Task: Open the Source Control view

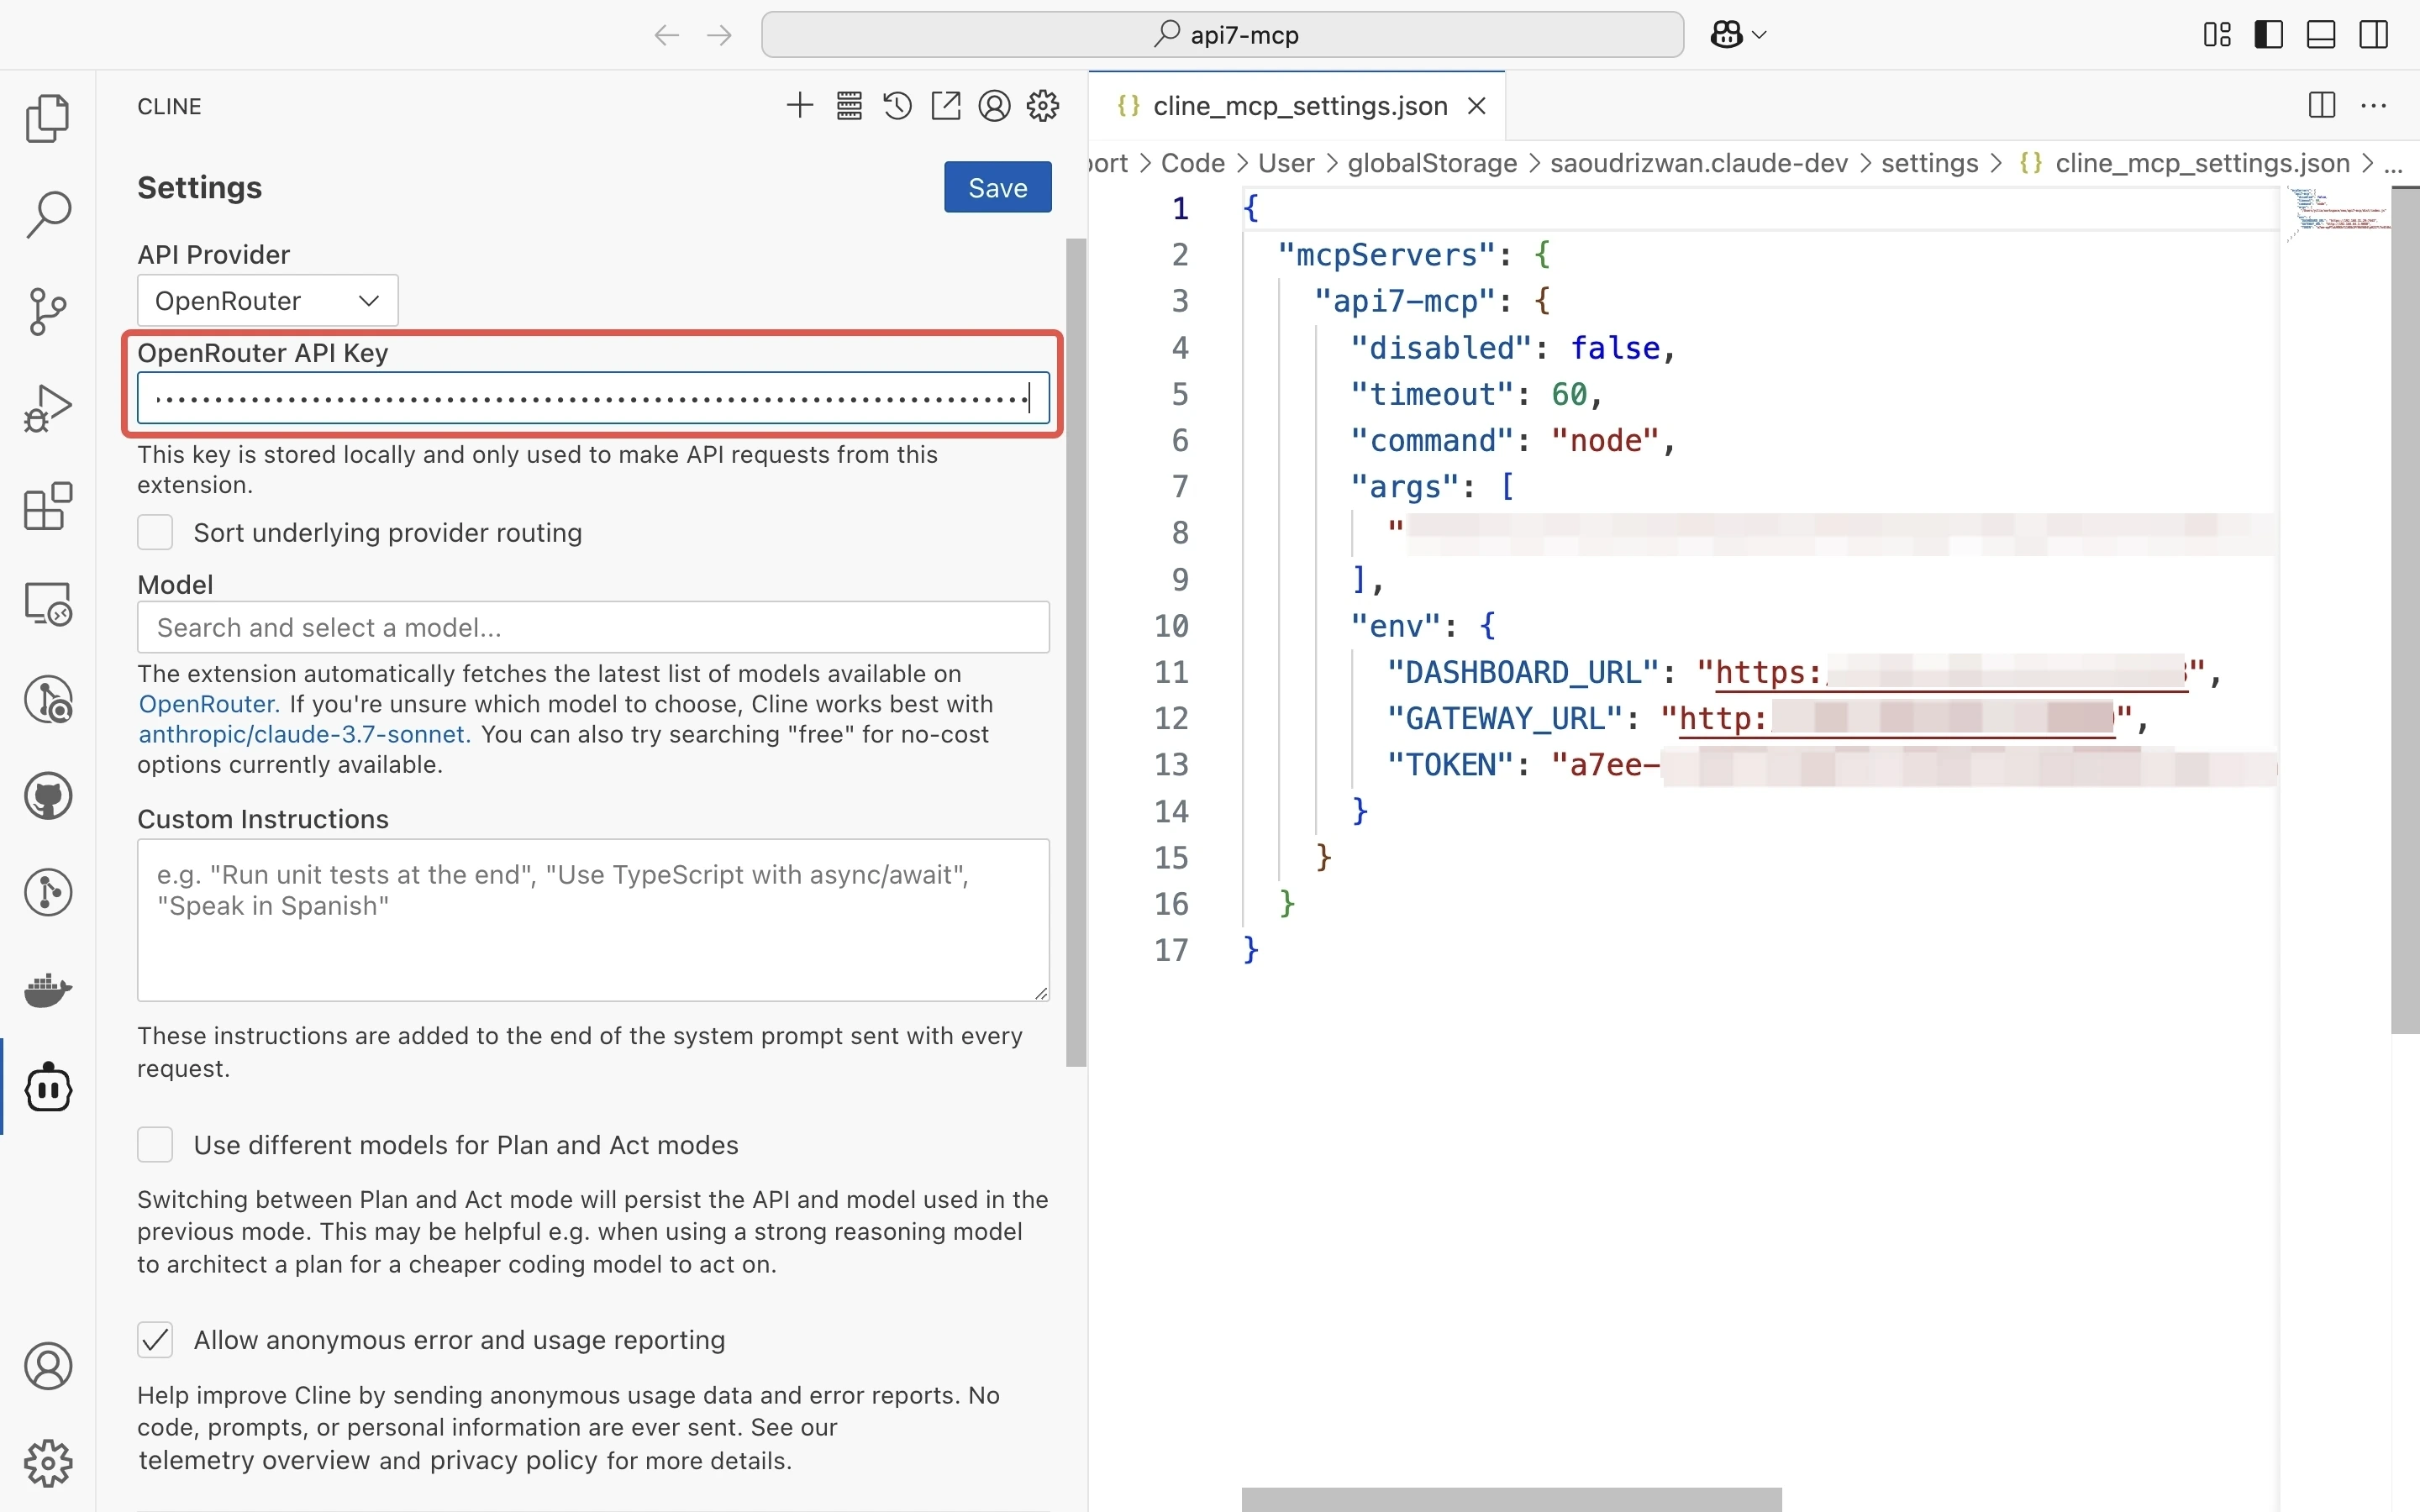Action: point(47,312)
